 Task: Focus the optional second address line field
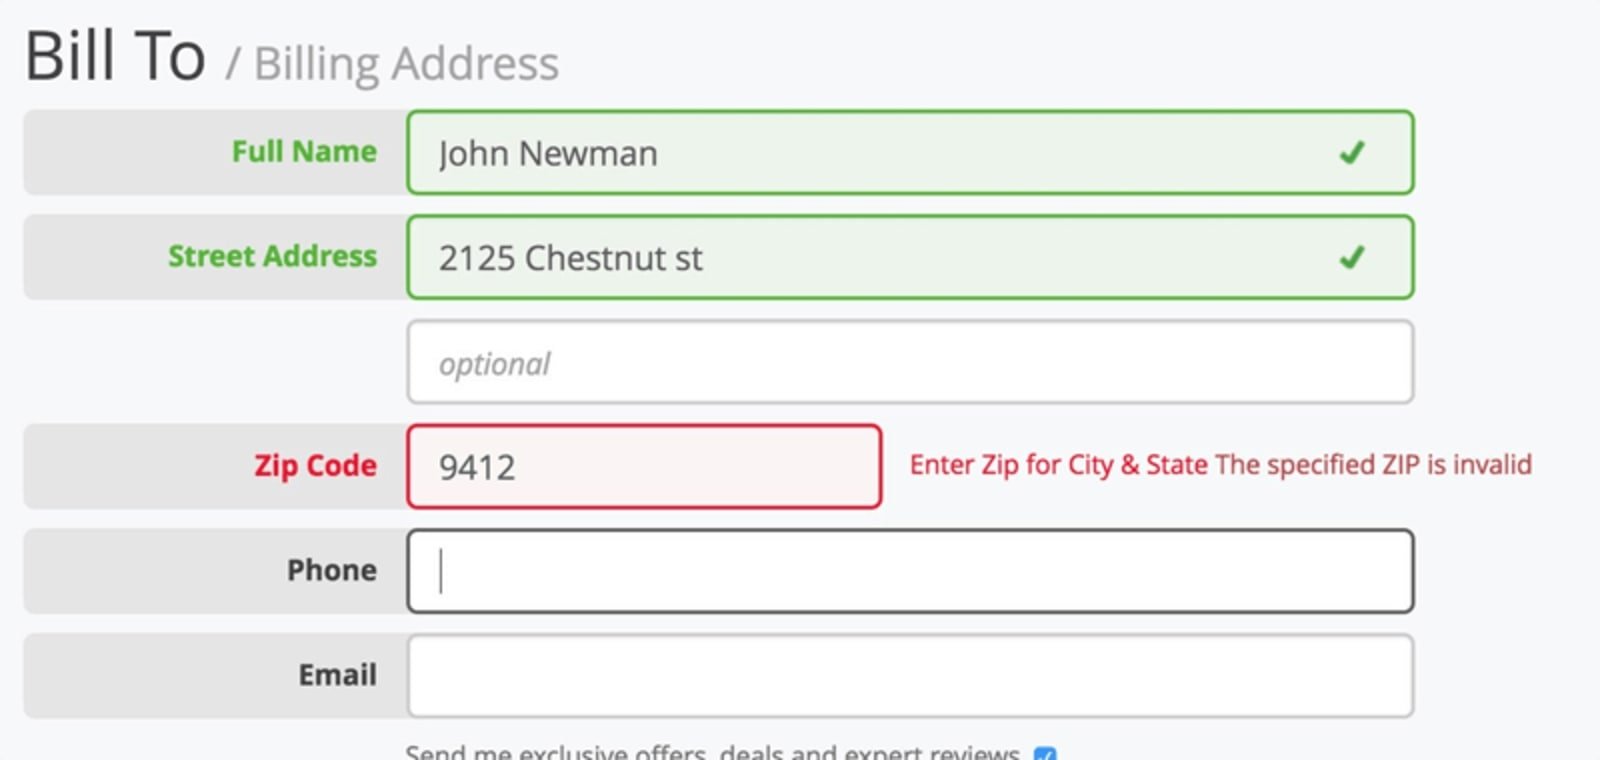pyautogui.click(x=910, y=362)
